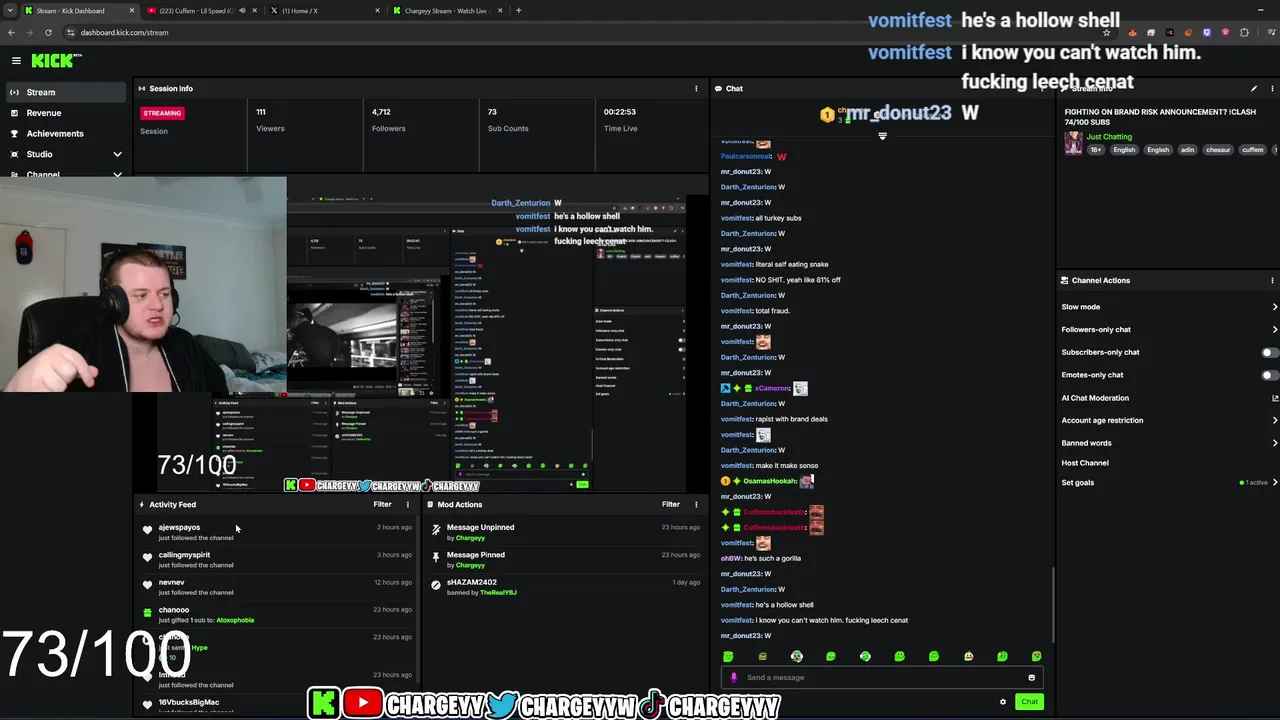Viewport: 1280px width, 720px height.
Task: Expand Set goals settings
Action: point(1275,482)
